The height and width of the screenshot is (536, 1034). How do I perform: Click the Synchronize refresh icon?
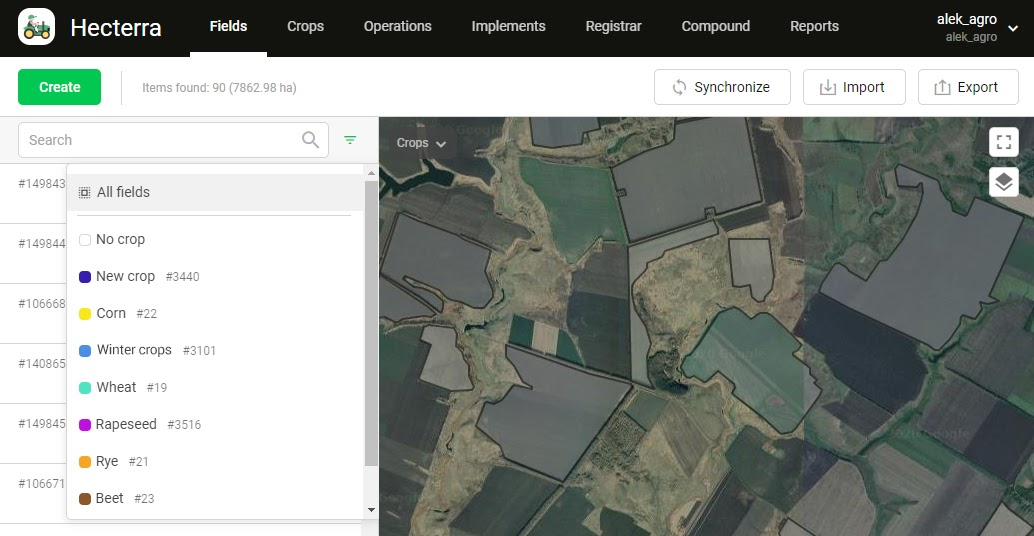pyautogui.click(x=680, y=87)
